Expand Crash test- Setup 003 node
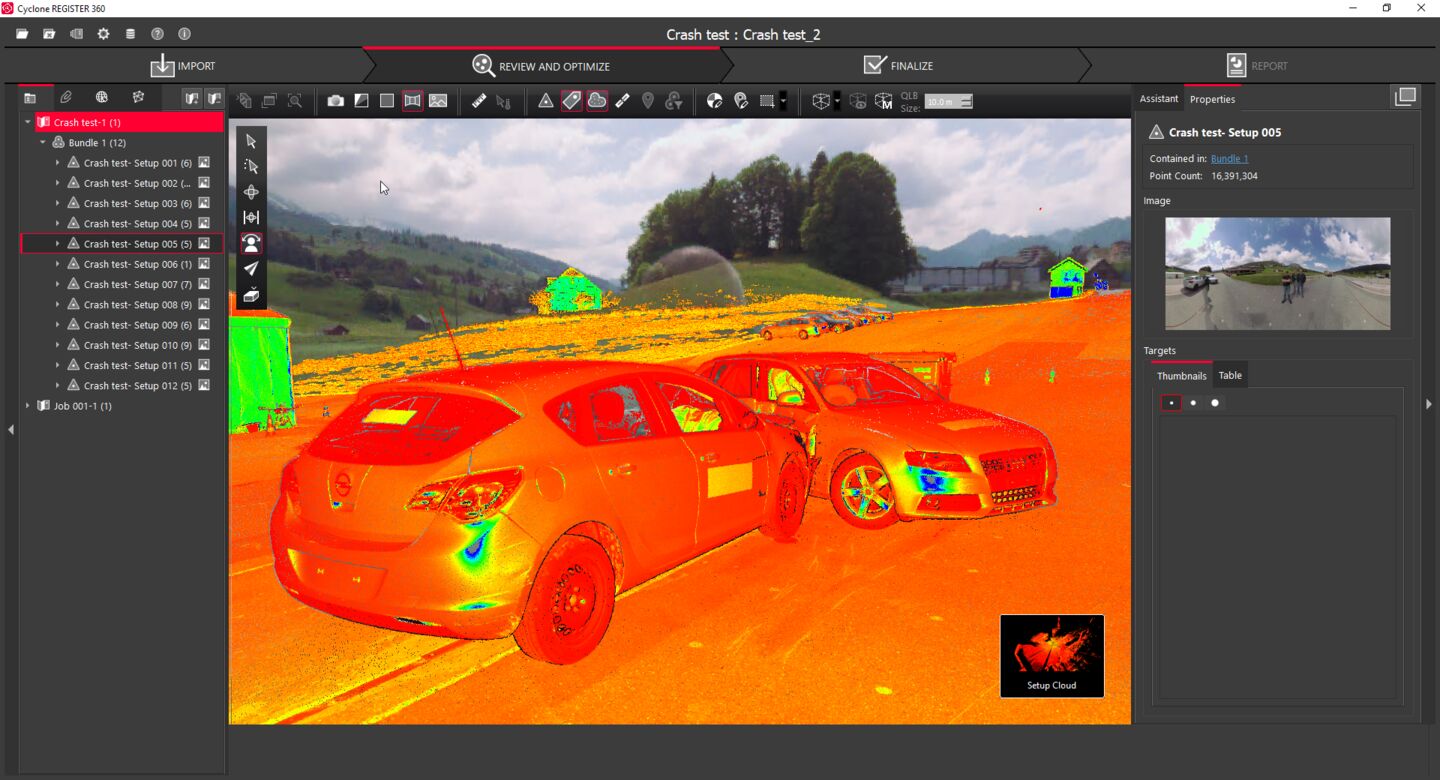Screen dimensions: 1440x780 [57, 204]
